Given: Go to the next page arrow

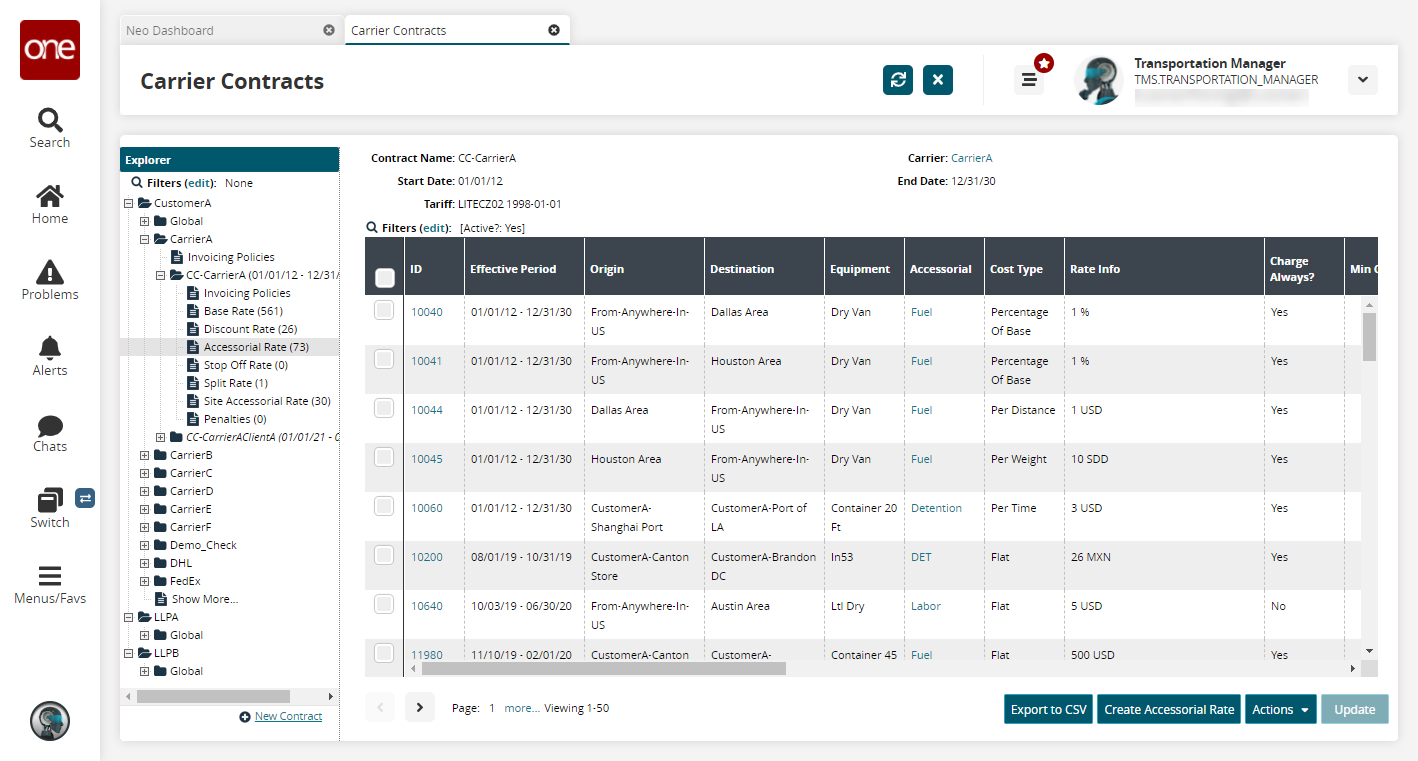Looking at the screenshot, I should (x=420, y=708).
